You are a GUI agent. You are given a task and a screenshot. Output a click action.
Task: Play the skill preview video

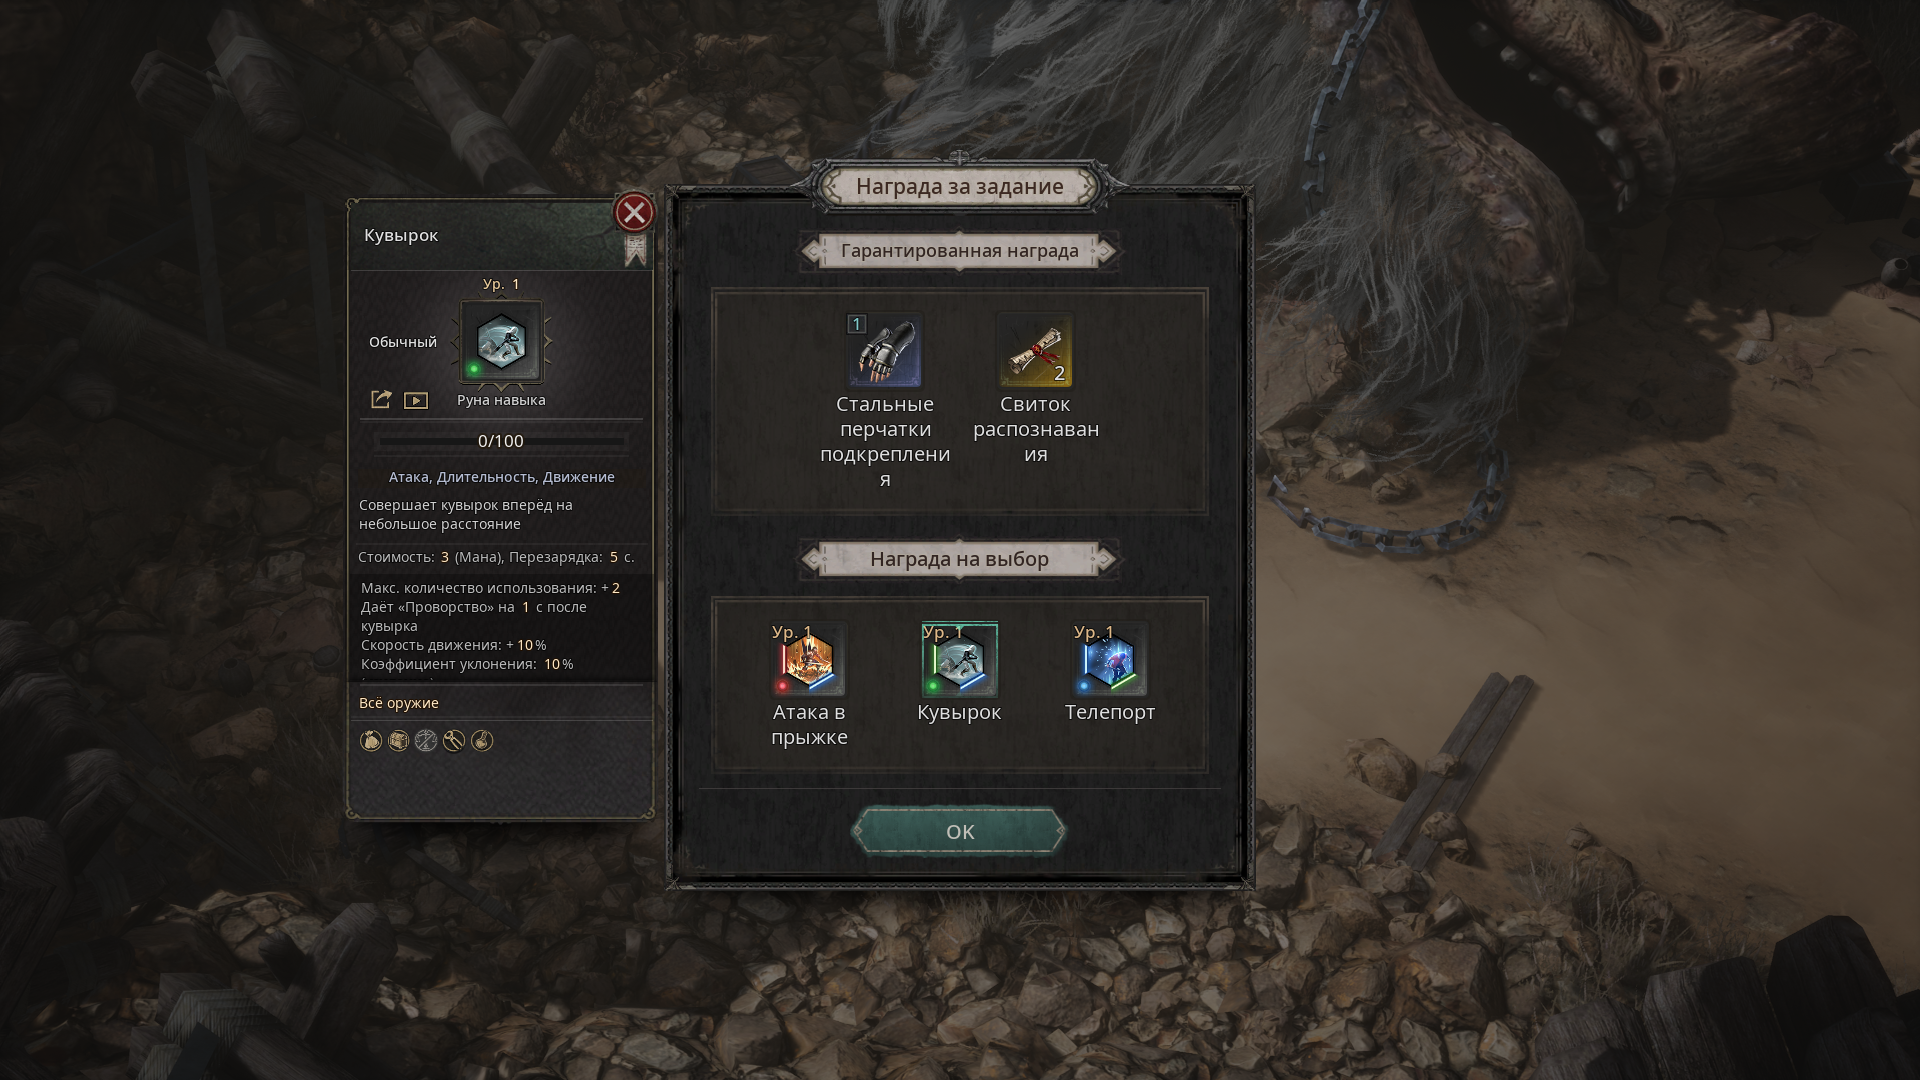click(x=416, y=401)
